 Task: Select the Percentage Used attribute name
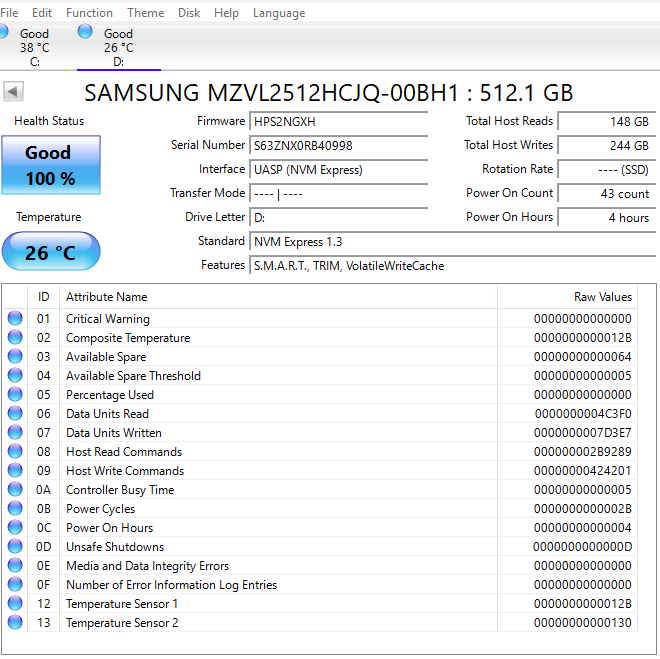[x=110, y=395]
